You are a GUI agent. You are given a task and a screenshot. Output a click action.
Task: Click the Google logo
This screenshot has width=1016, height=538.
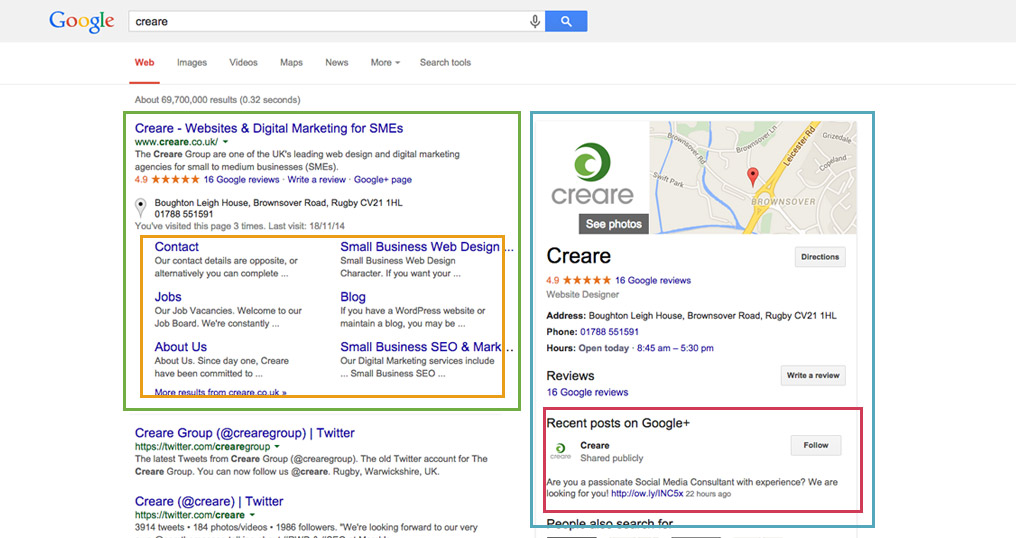tap(82, 21)
